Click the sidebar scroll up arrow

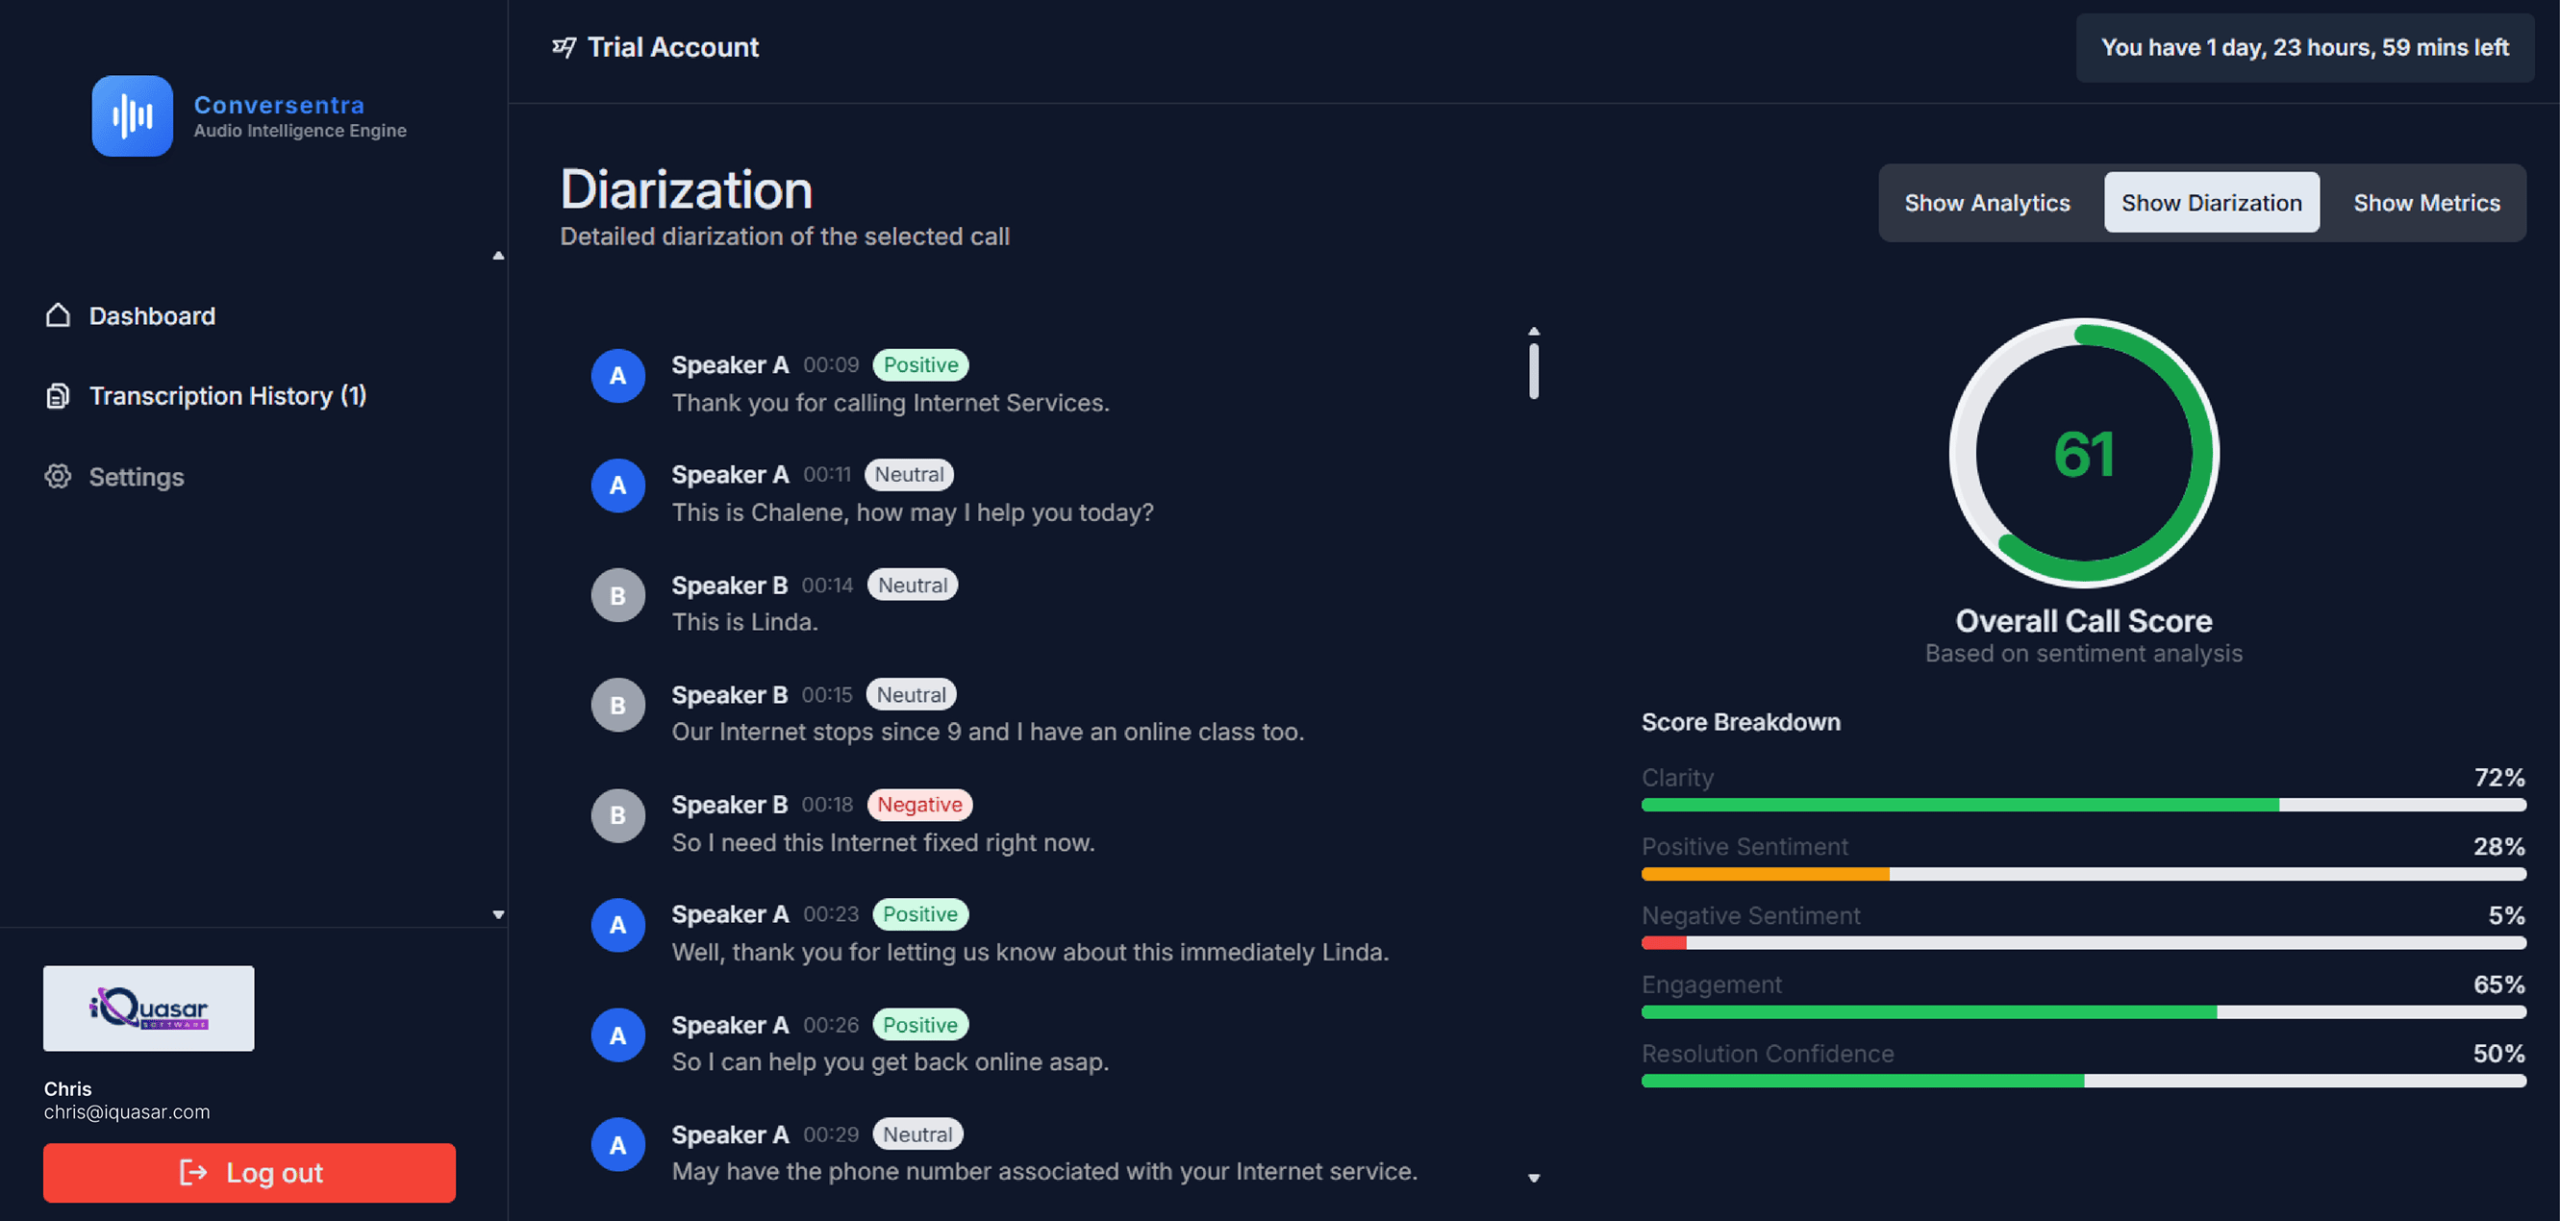click(498, 256)
